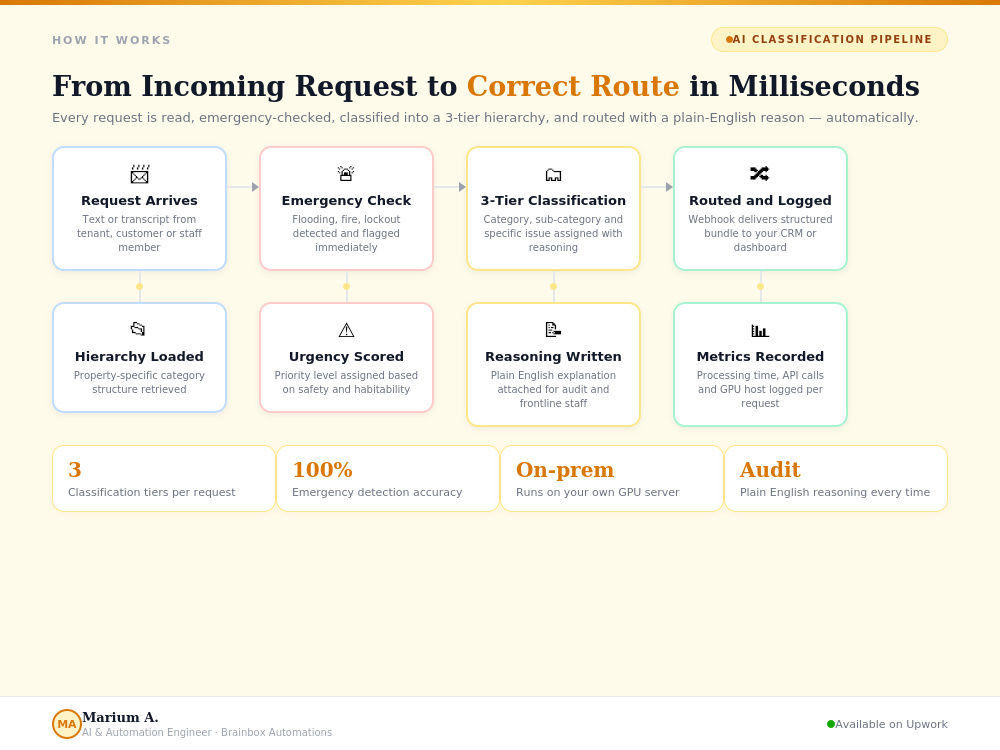1000x750 pixels.
Task: Click the Emergency Check heading
Action: (346, 200)
